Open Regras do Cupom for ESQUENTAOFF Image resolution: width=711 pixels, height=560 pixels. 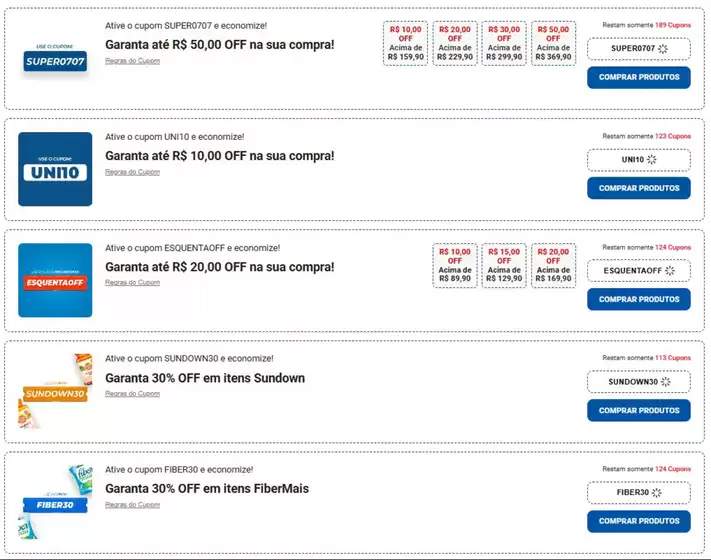click(132, 282)
